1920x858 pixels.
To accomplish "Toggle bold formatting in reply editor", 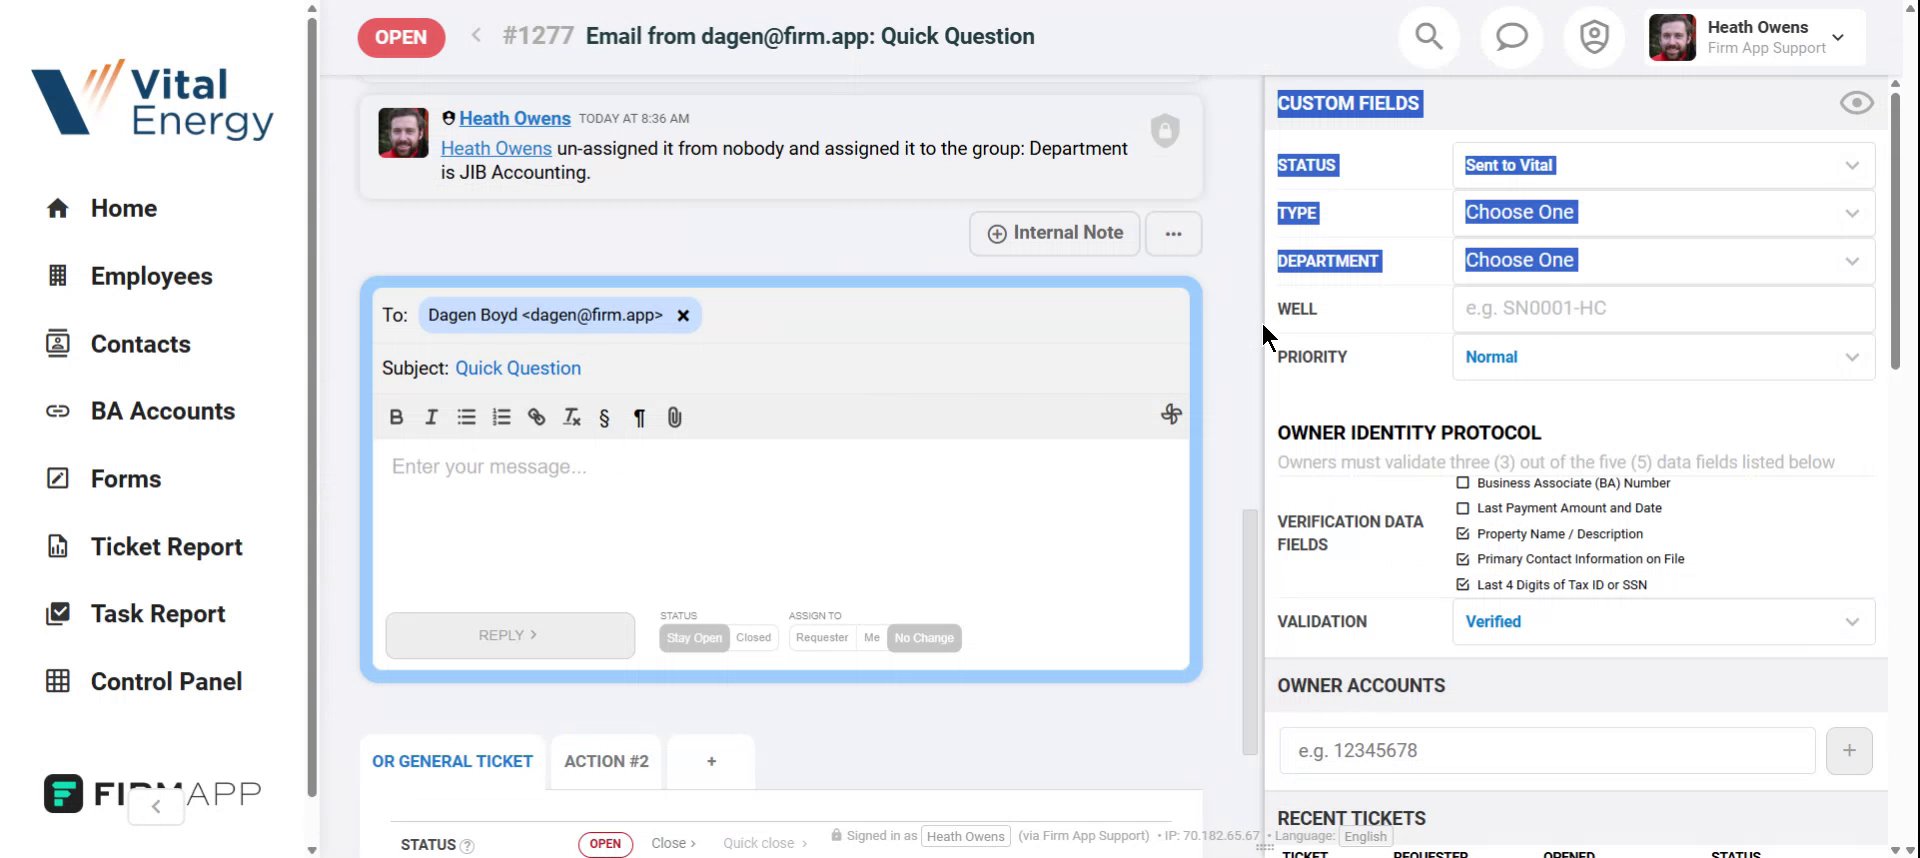I will 396,417.
